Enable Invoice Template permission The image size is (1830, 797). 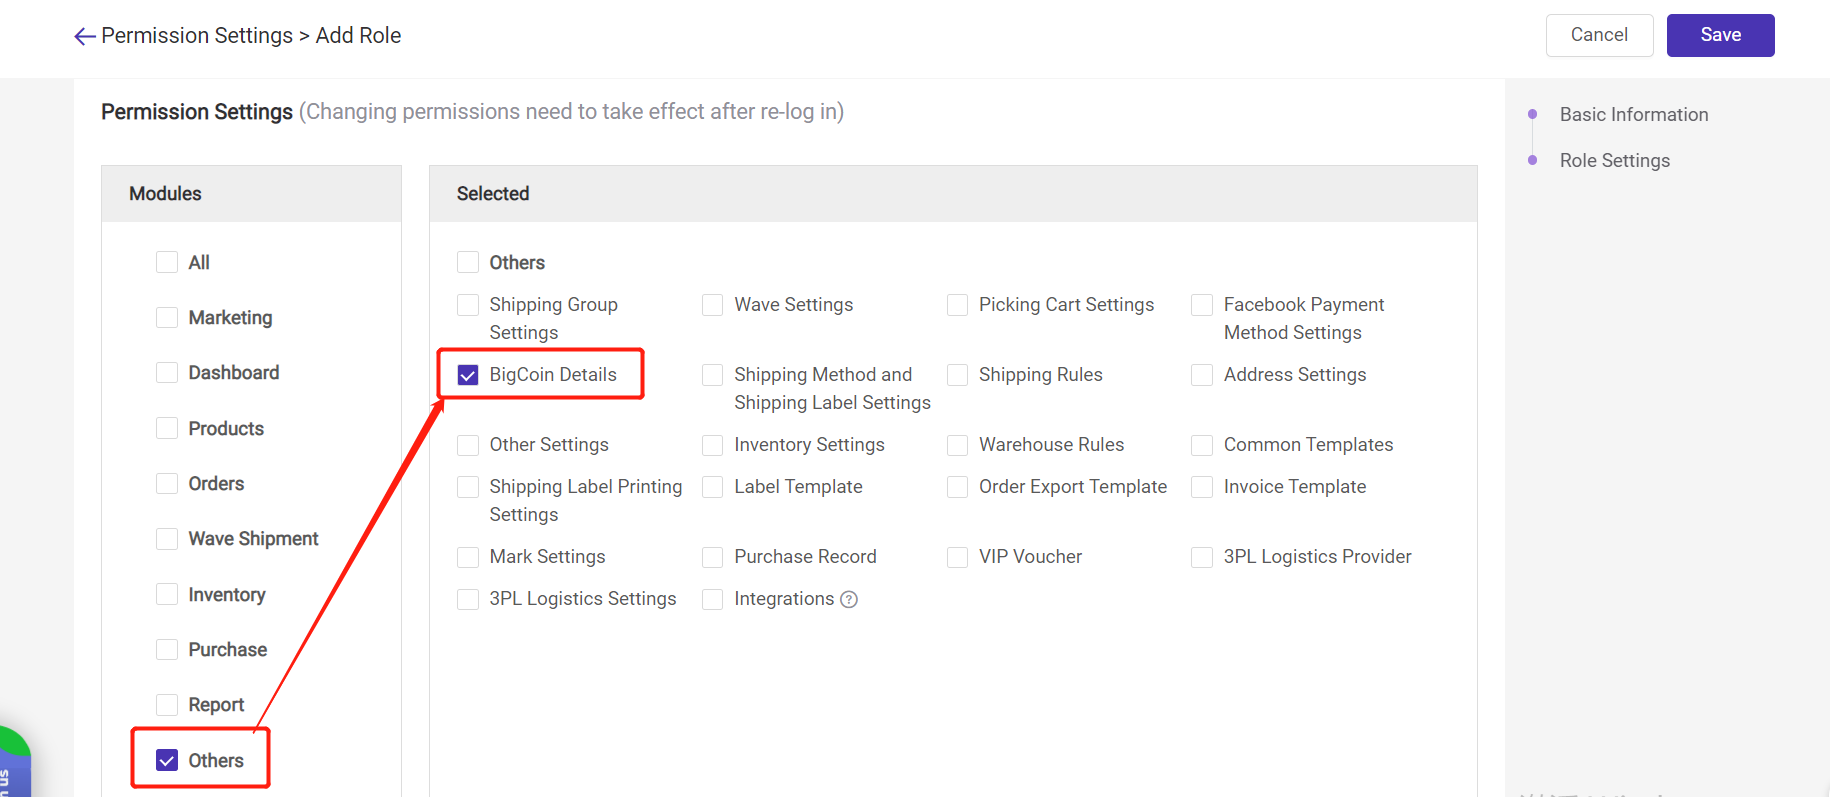click(x=1202, y=487)
